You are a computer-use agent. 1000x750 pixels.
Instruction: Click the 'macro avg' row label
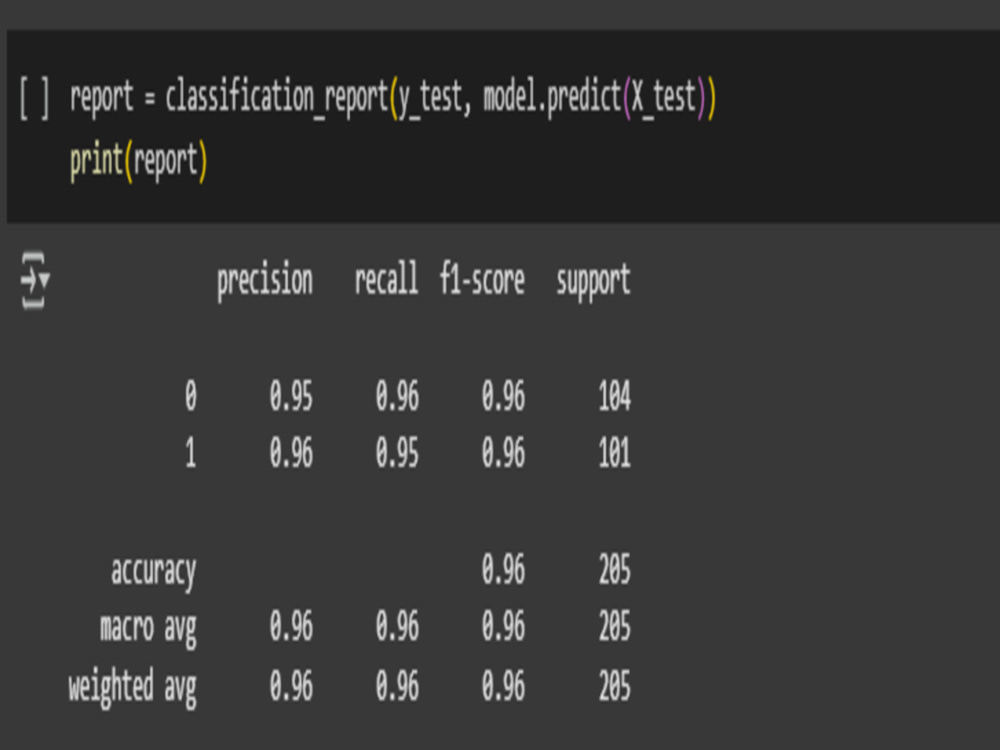click(149, 629)
